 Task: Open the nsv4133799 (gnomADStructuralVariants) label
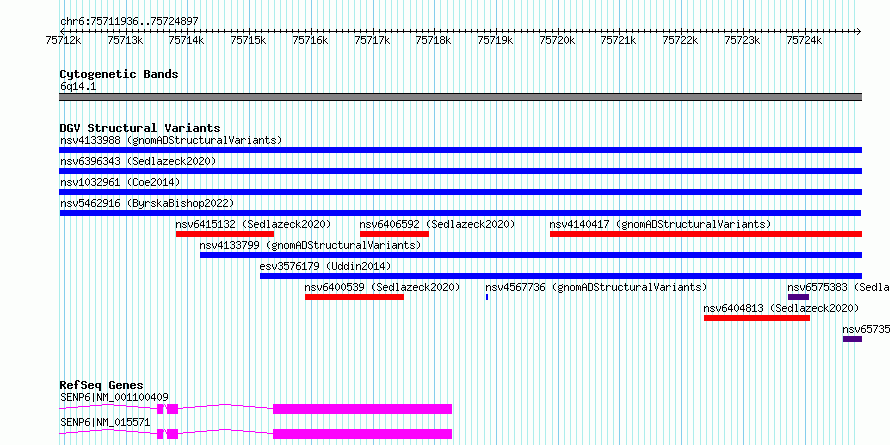pyautogui.click(x=310, y=245)
